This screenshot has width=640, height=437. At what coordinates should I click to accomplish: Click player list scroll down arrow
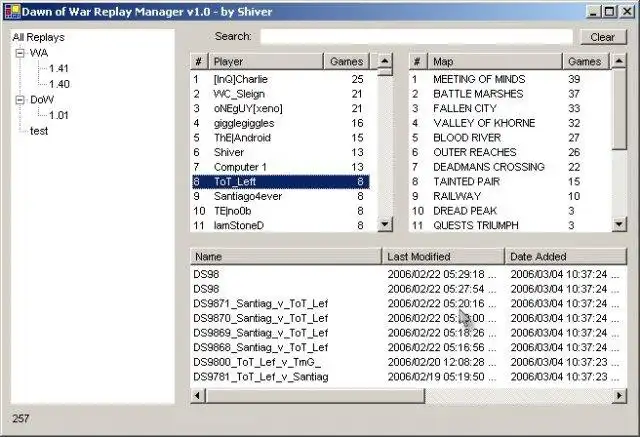tap(385, 224)
